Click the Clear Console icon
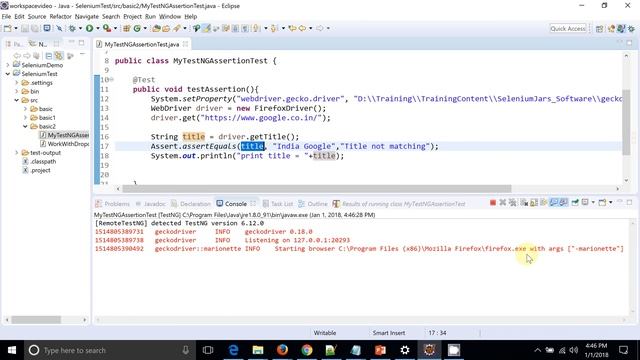The image size is (640, 360). click(524, 202)
